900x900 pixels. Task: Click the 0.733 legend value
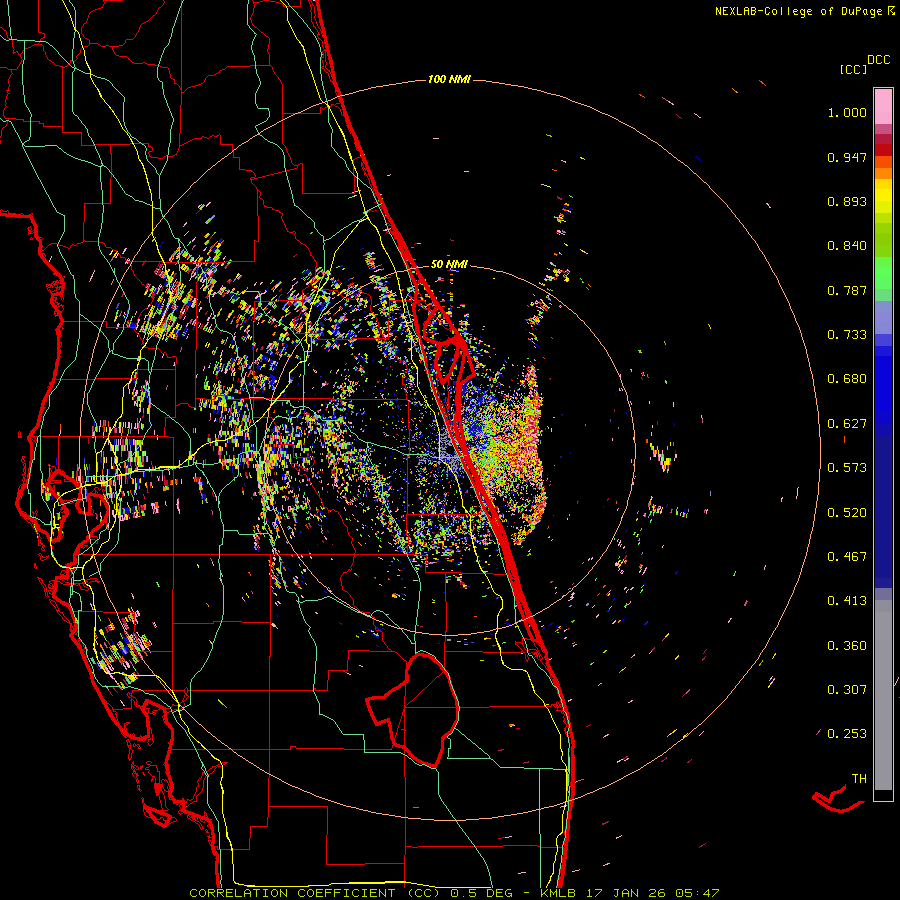click(x=847, y=335)
